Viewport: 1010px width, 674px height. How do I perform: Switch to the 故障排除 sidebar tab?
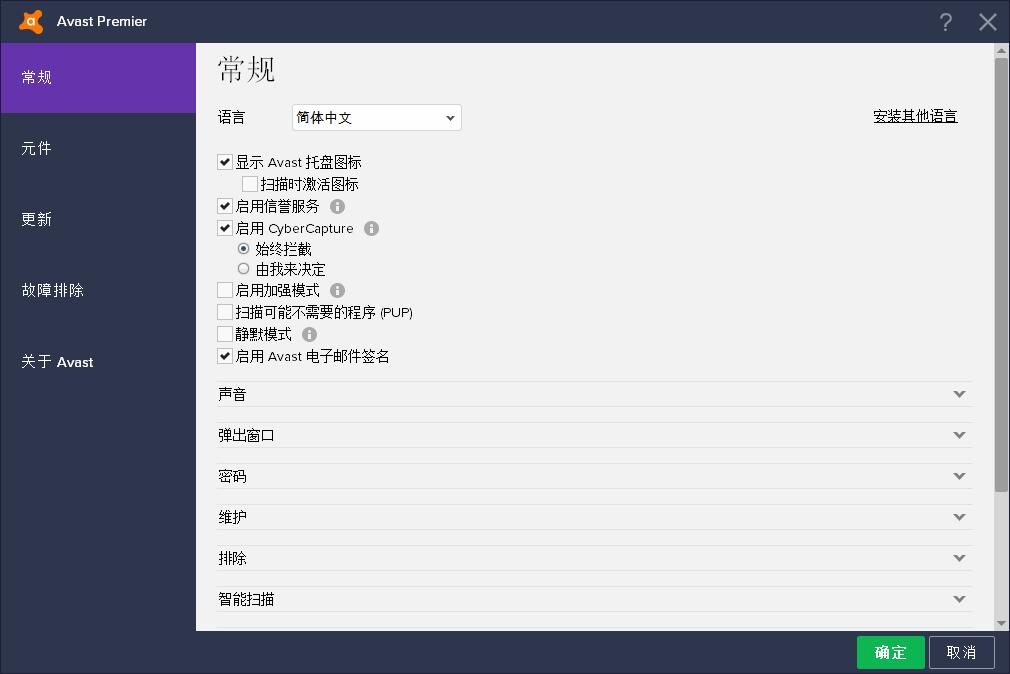(x=98, y=291)
